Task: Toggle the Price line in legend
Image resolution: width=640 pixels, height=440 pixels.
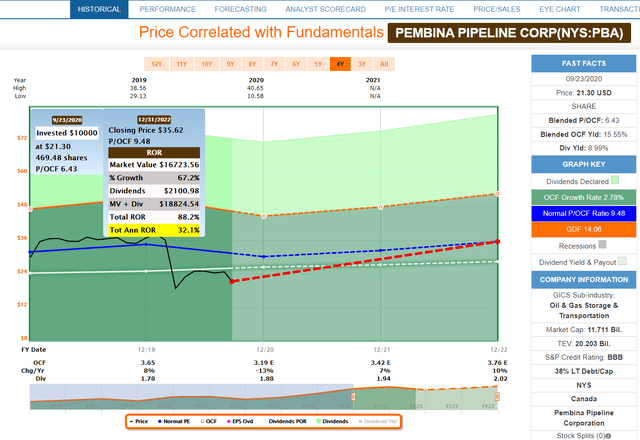Action: (x=139, y=421)
